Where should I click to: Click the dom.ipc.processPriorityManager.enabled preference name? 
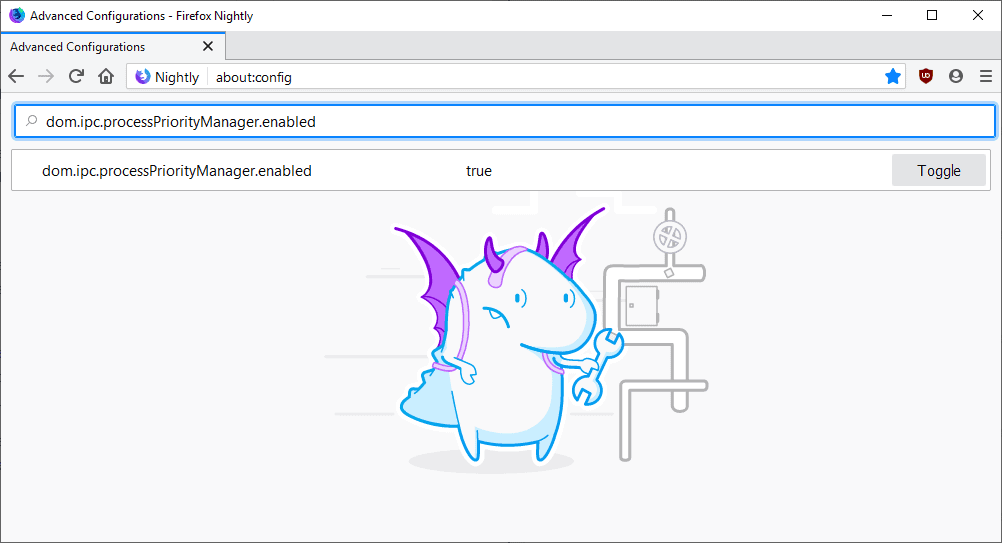point(177,171)
